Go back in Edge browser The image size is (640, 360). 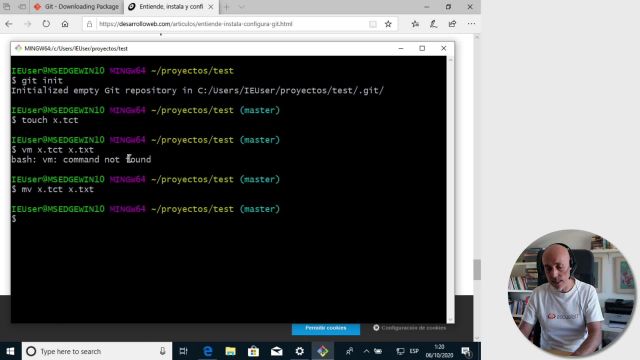tap(9, 24)
